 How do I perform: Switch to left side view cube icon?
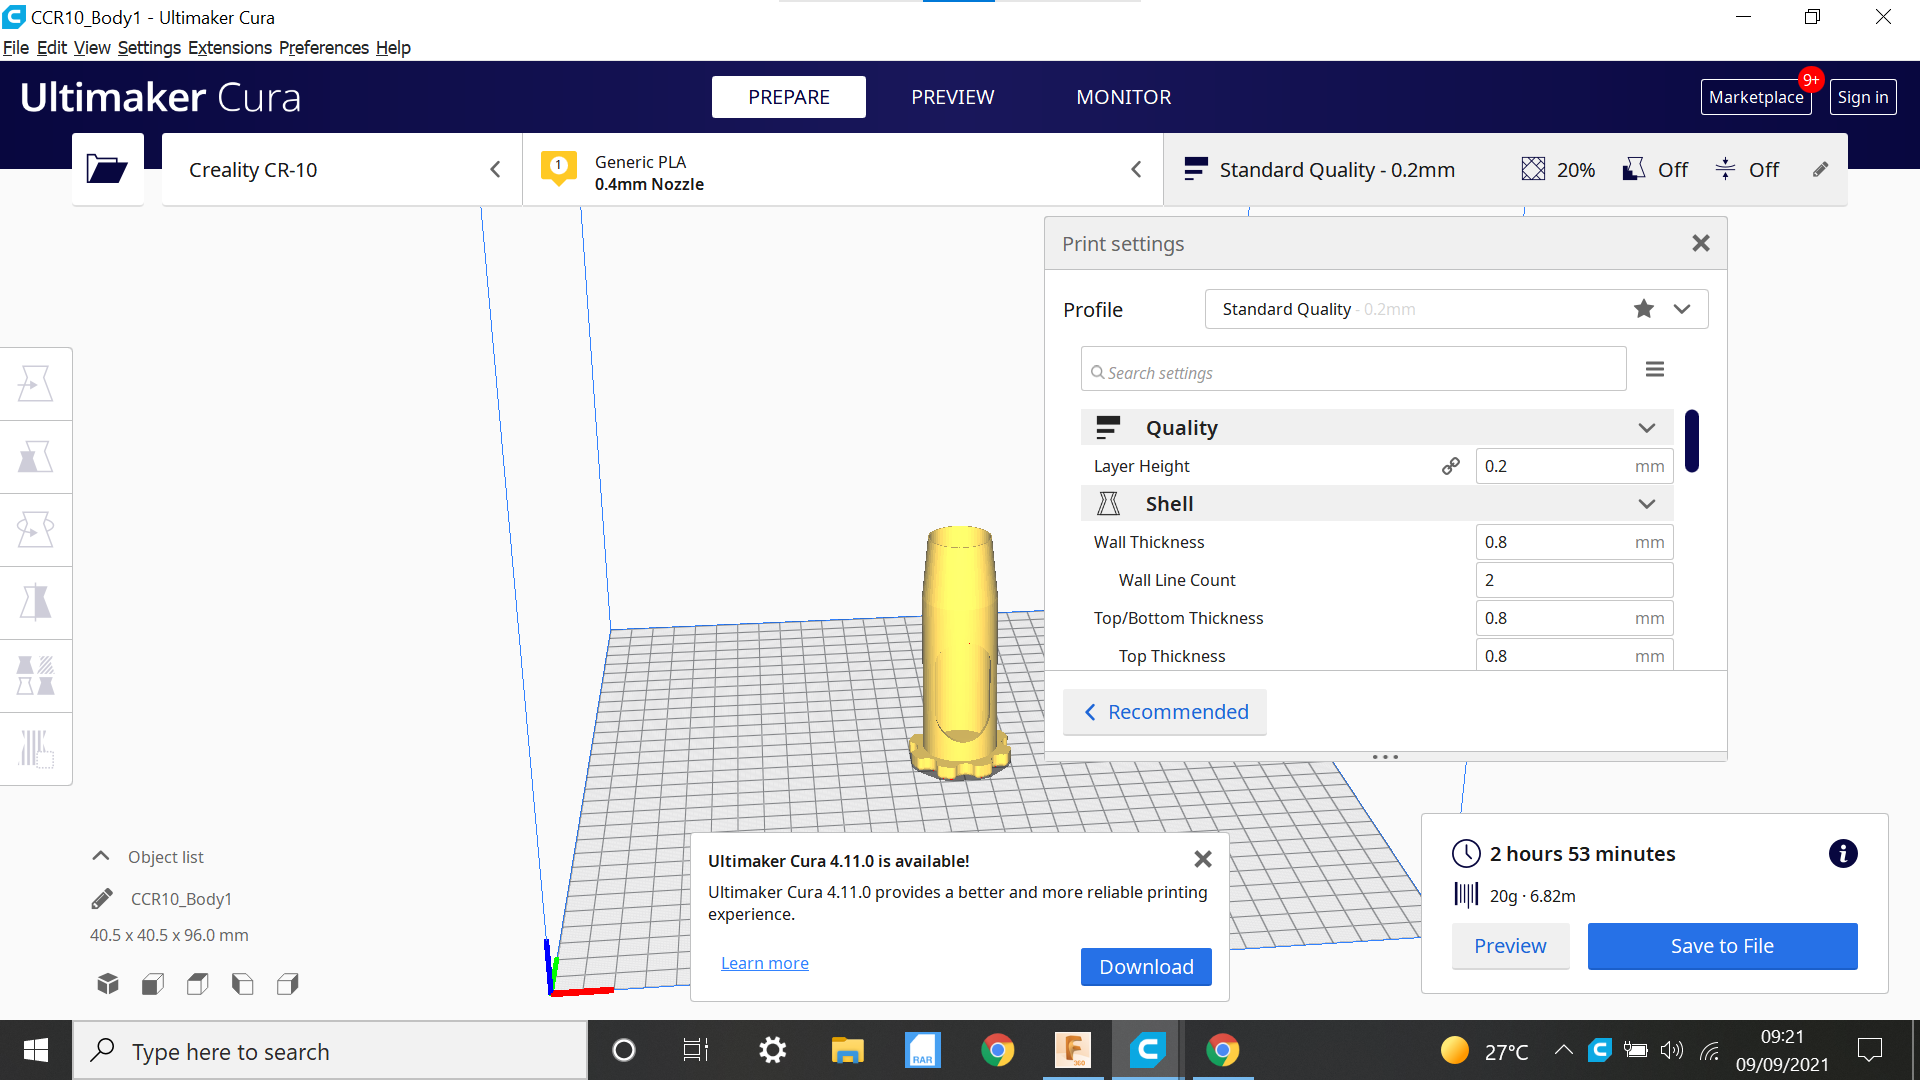(x=243, y=984)
